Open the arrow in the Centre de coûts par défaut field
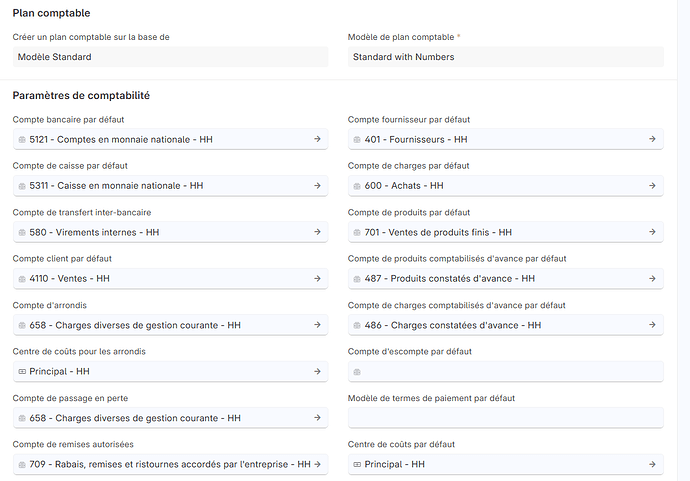This screenshot has height=481, width=690. pyautogui.click(x=652, y=464)
